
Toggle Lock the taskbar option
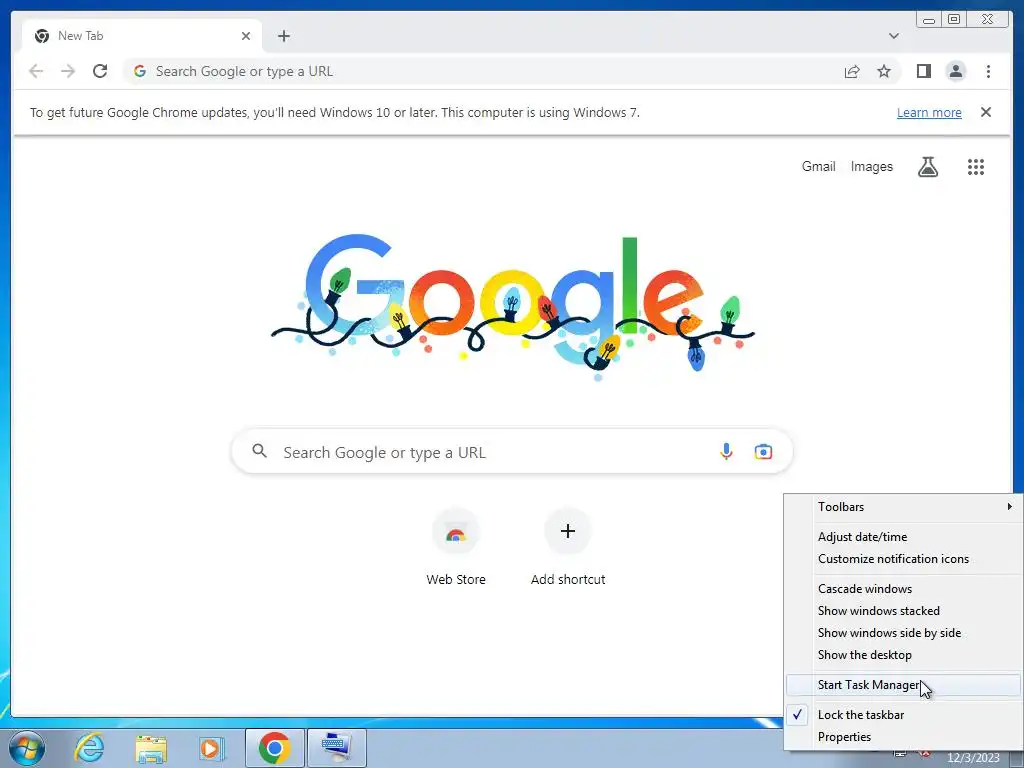pos(903,714)
